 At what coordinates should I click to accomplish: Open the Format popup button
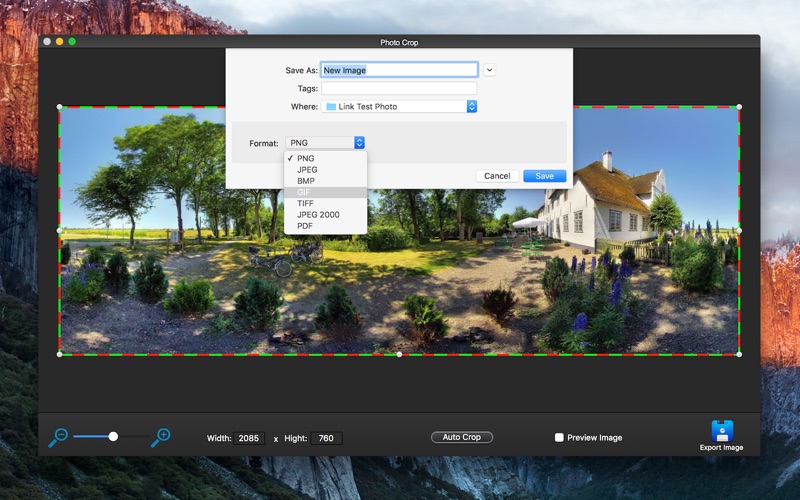click(x=325, y=143)
